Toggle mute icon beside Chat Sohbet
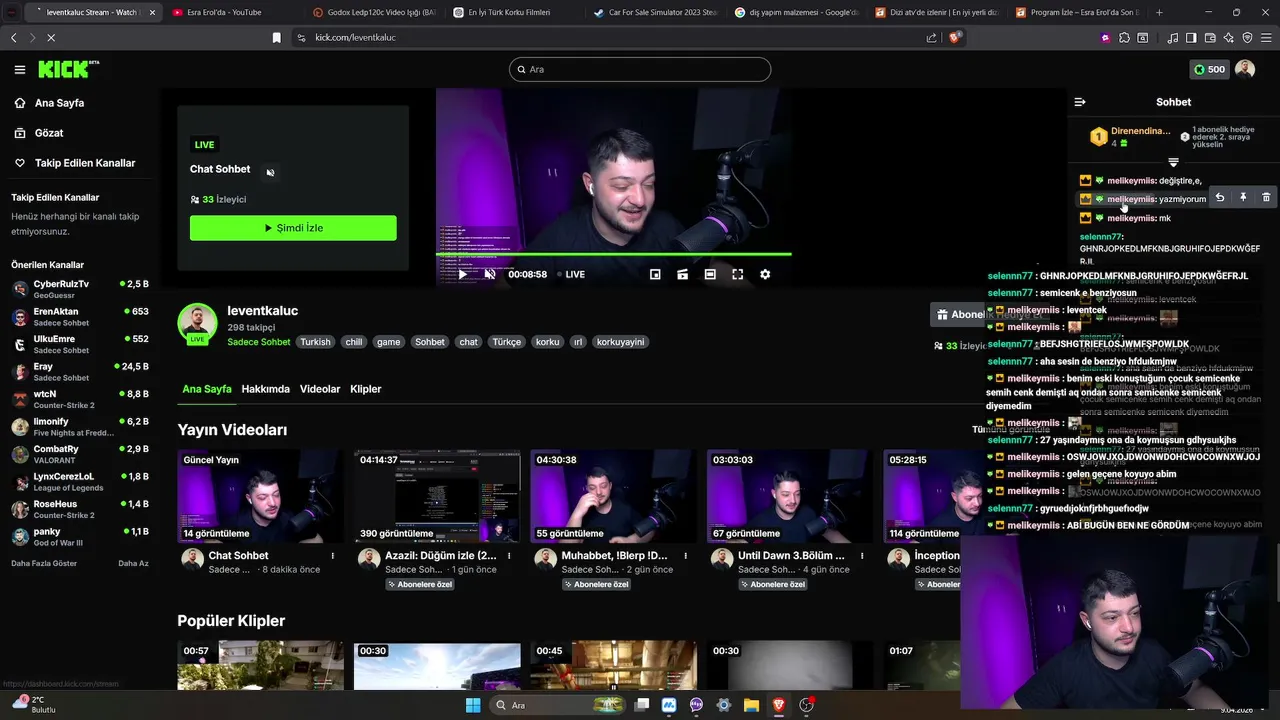Screen dimensions: 1280x720 (x=270, y=172)
